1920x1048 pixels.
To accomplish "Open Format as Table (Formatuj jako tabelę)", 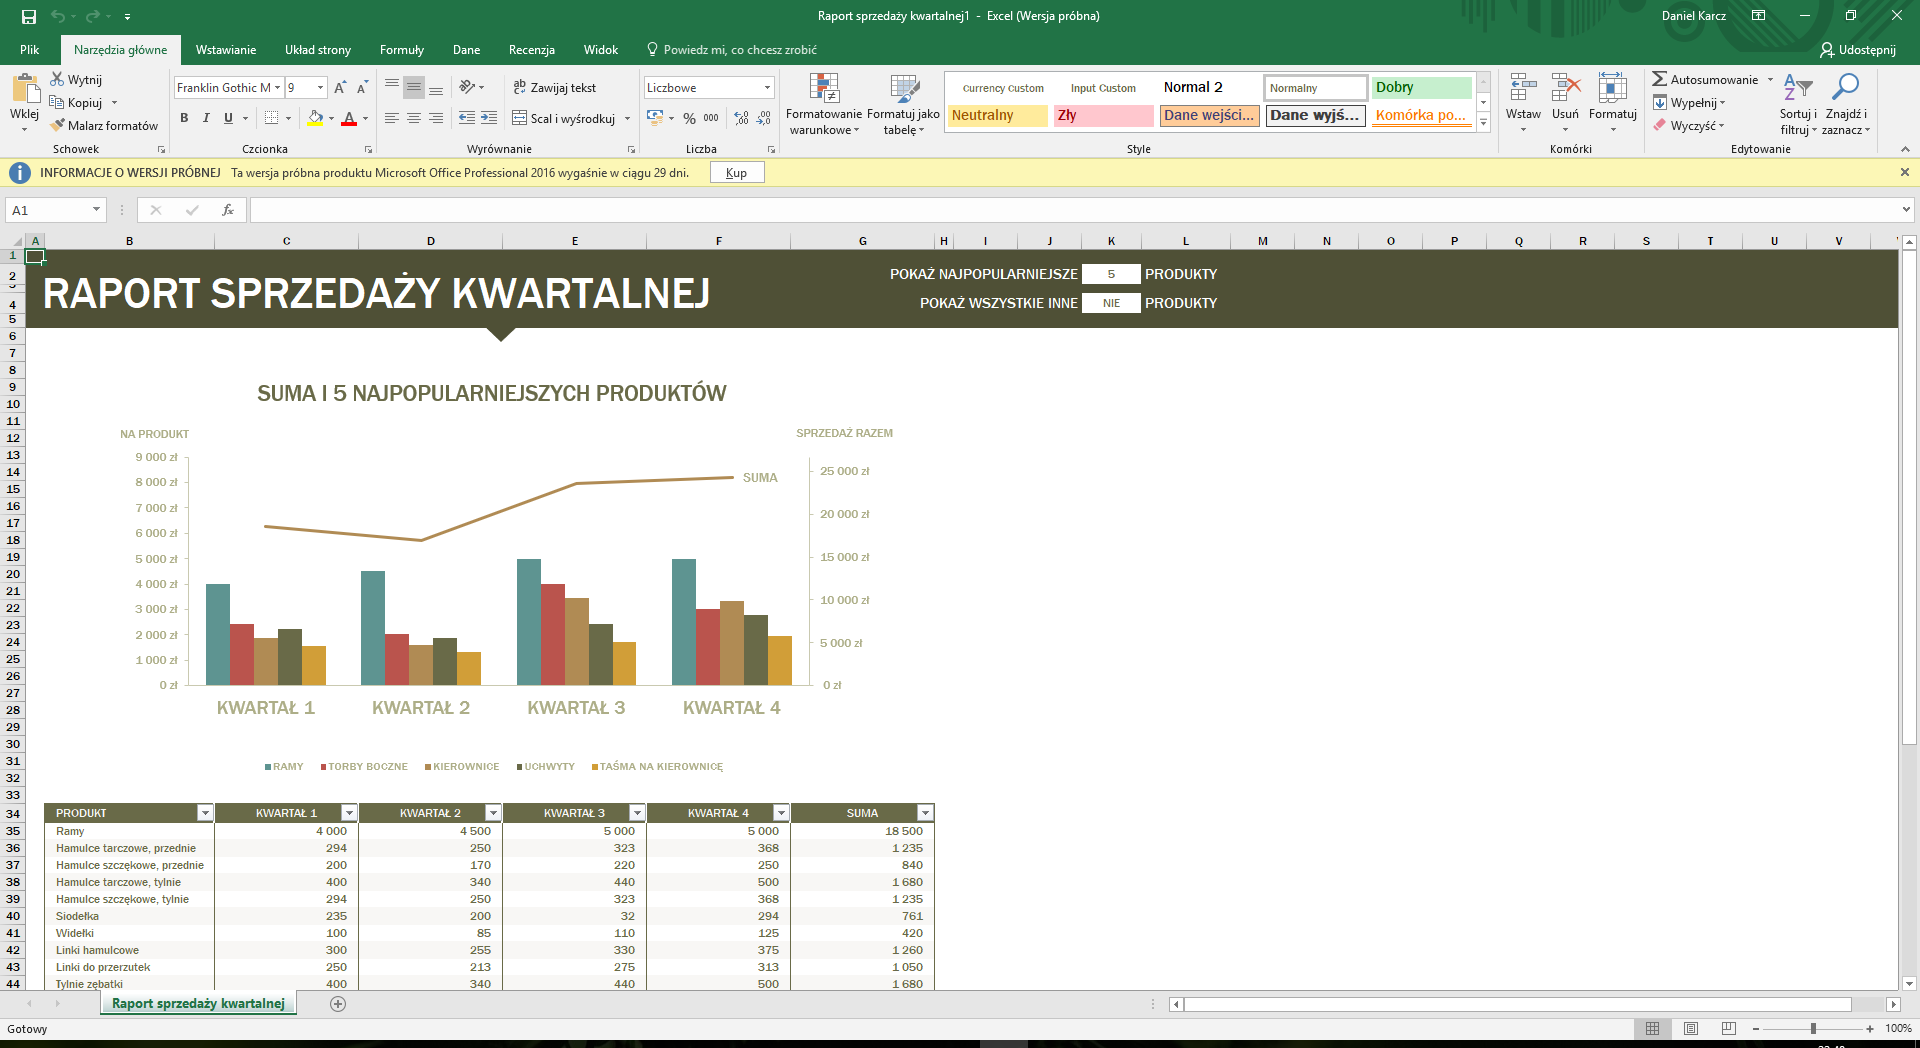I will pos(903,89).
